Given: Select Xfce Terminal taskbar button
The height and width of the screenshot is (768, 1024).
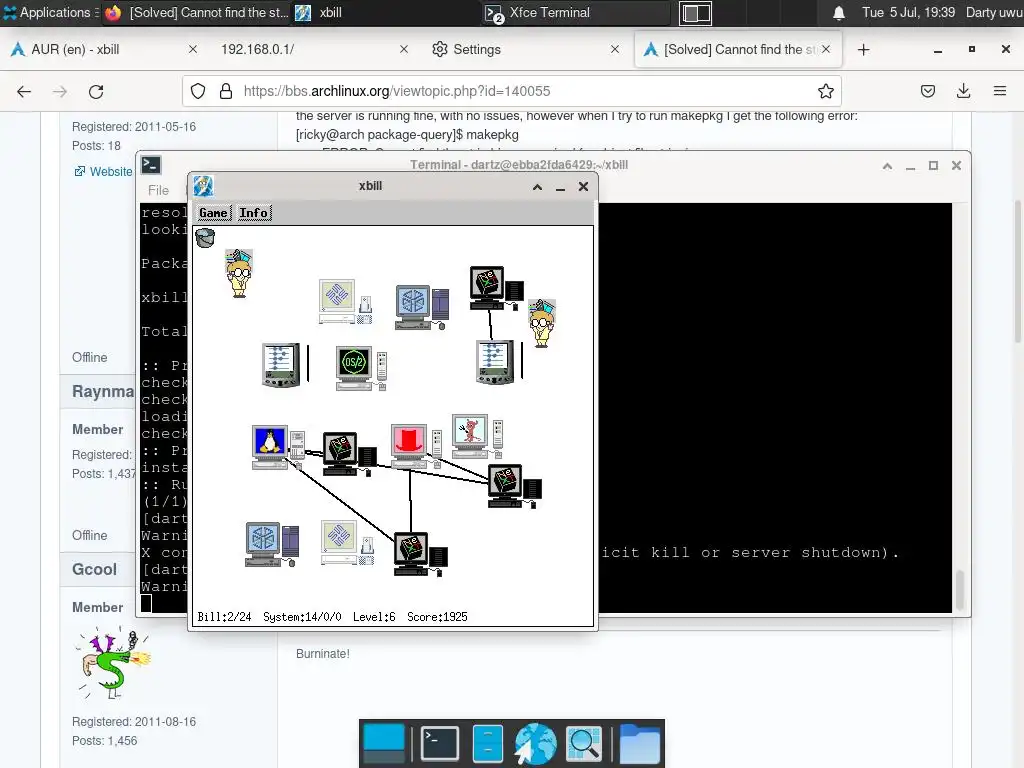Looking at the screenshot, I should pyautogui.click(x=576, y=12).
